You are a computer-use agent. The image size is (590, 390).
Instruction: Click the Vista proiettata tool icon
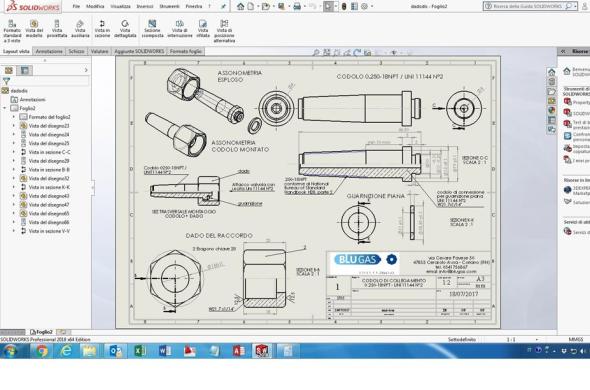tap(57, 24)
